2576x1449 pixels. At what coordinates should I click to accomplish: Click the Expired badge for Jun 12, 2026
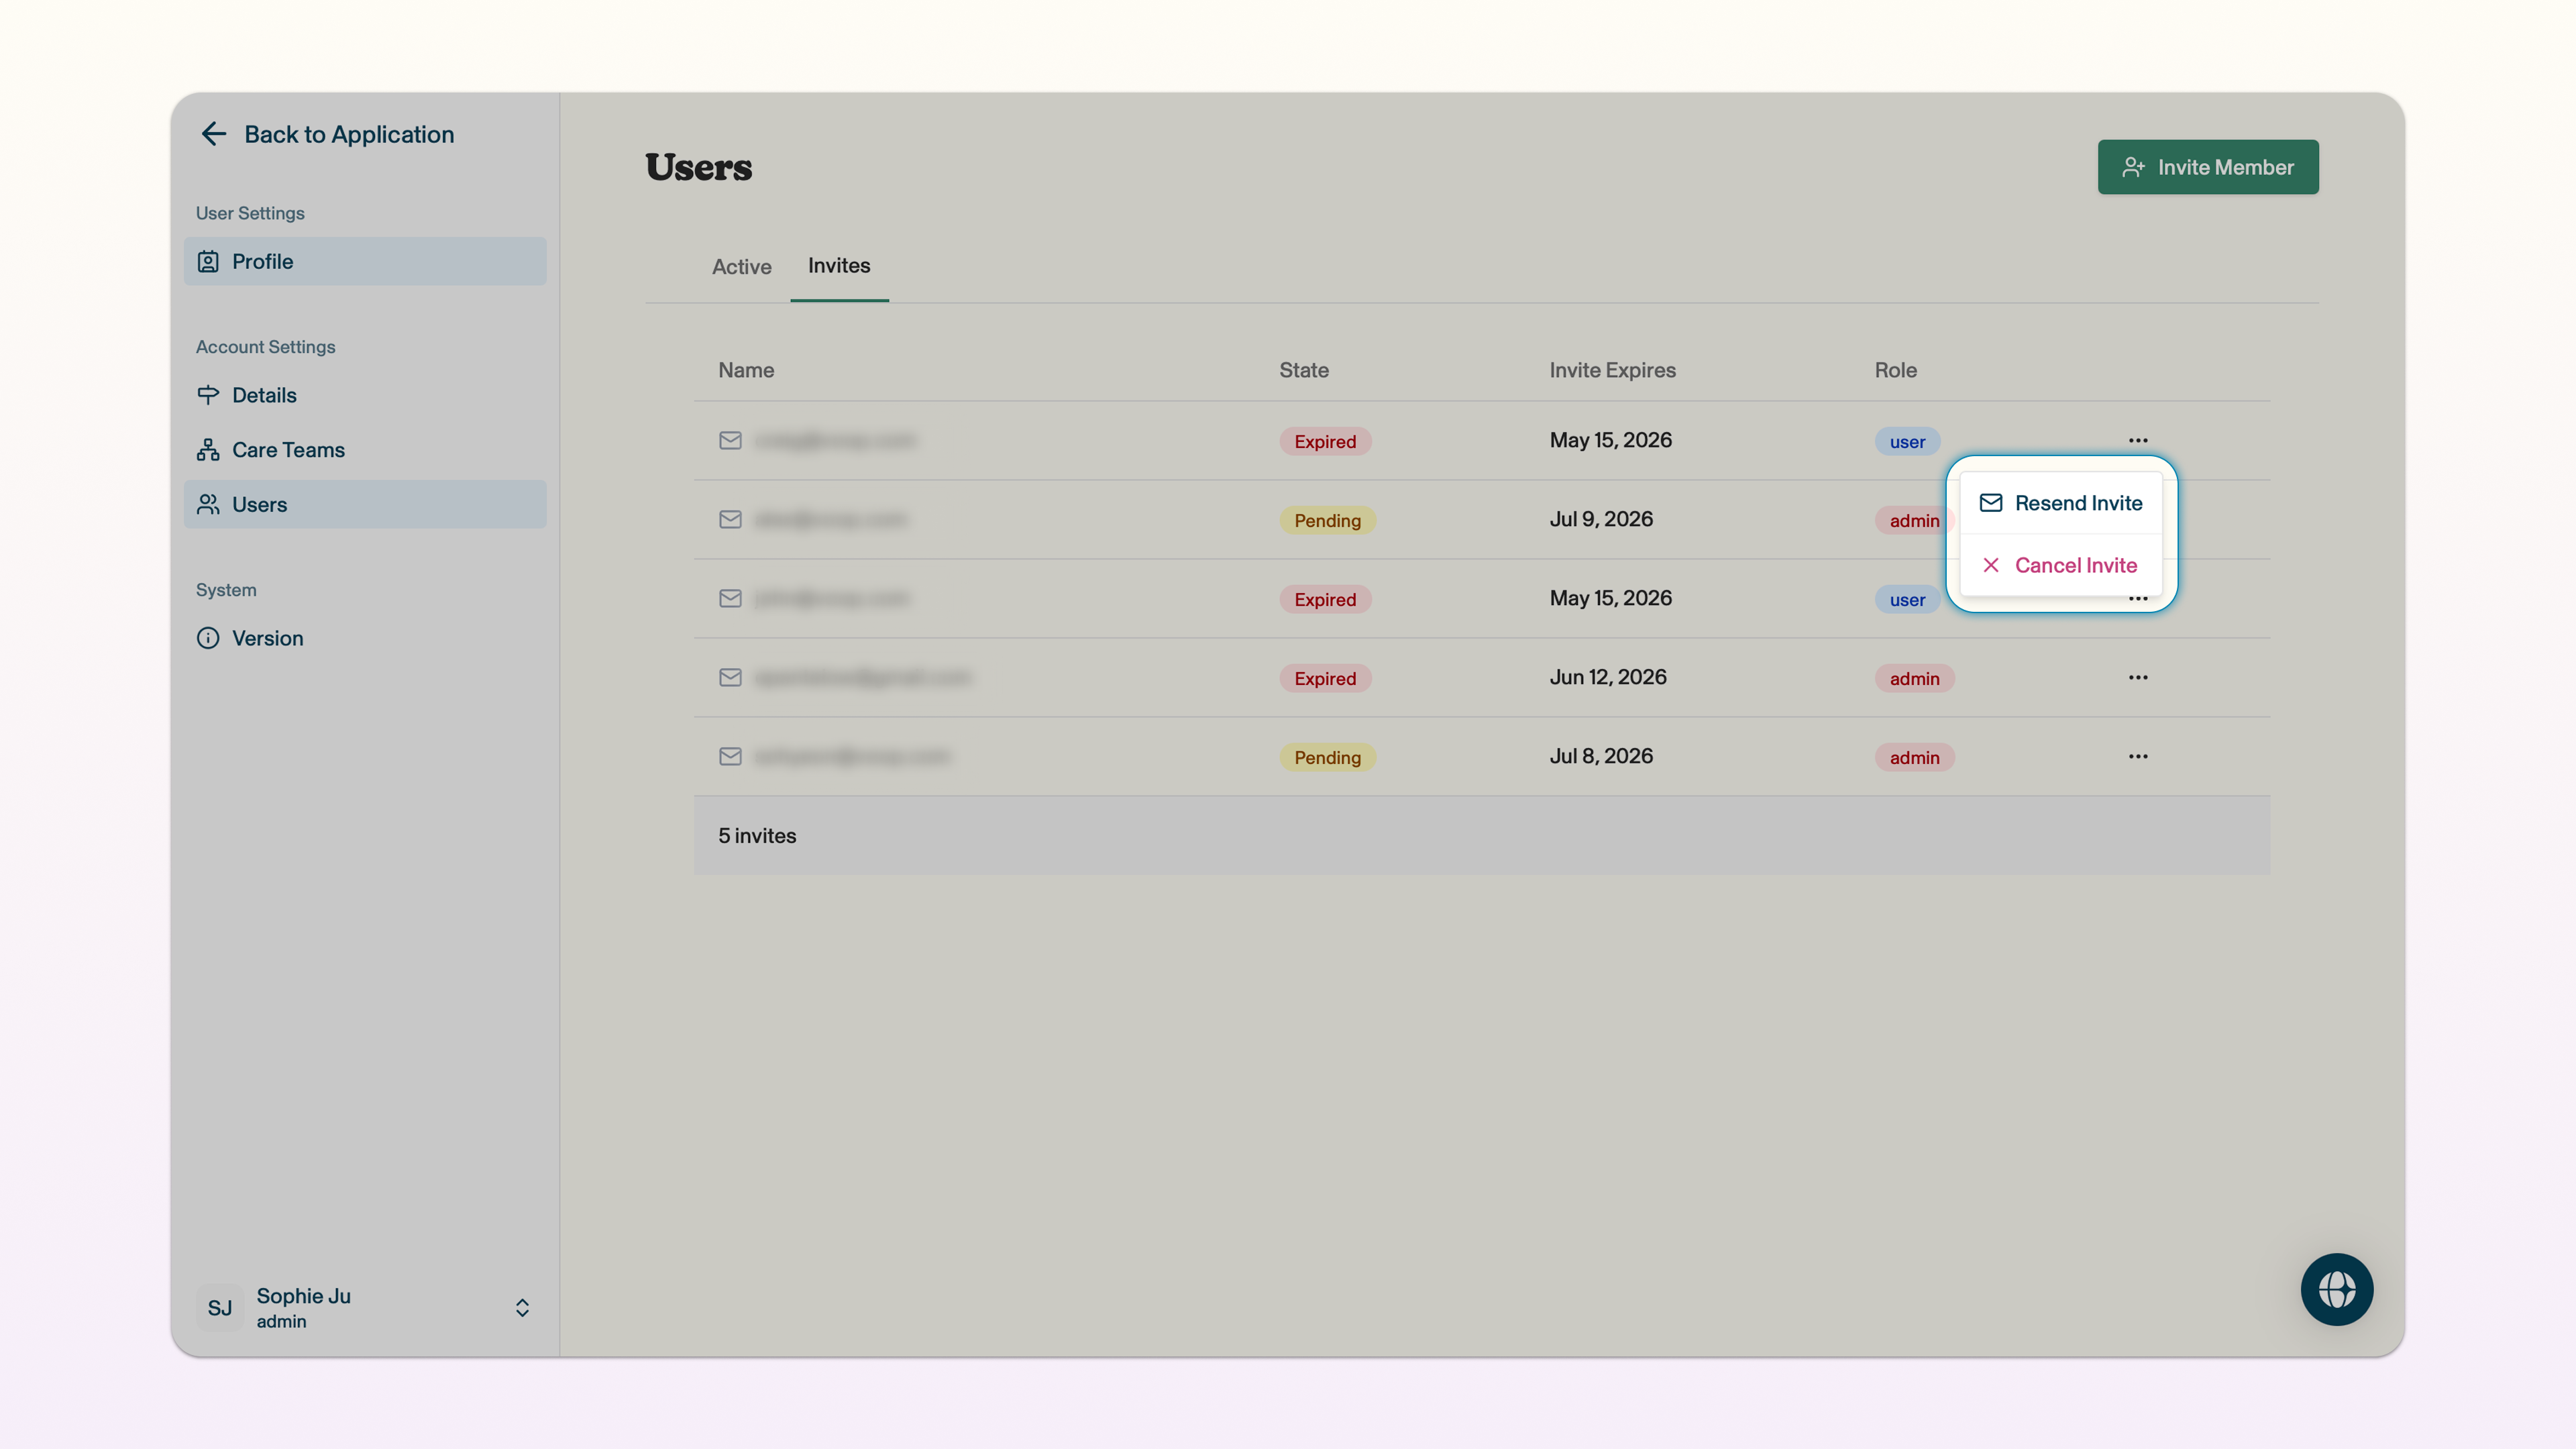pos(1325,678)
